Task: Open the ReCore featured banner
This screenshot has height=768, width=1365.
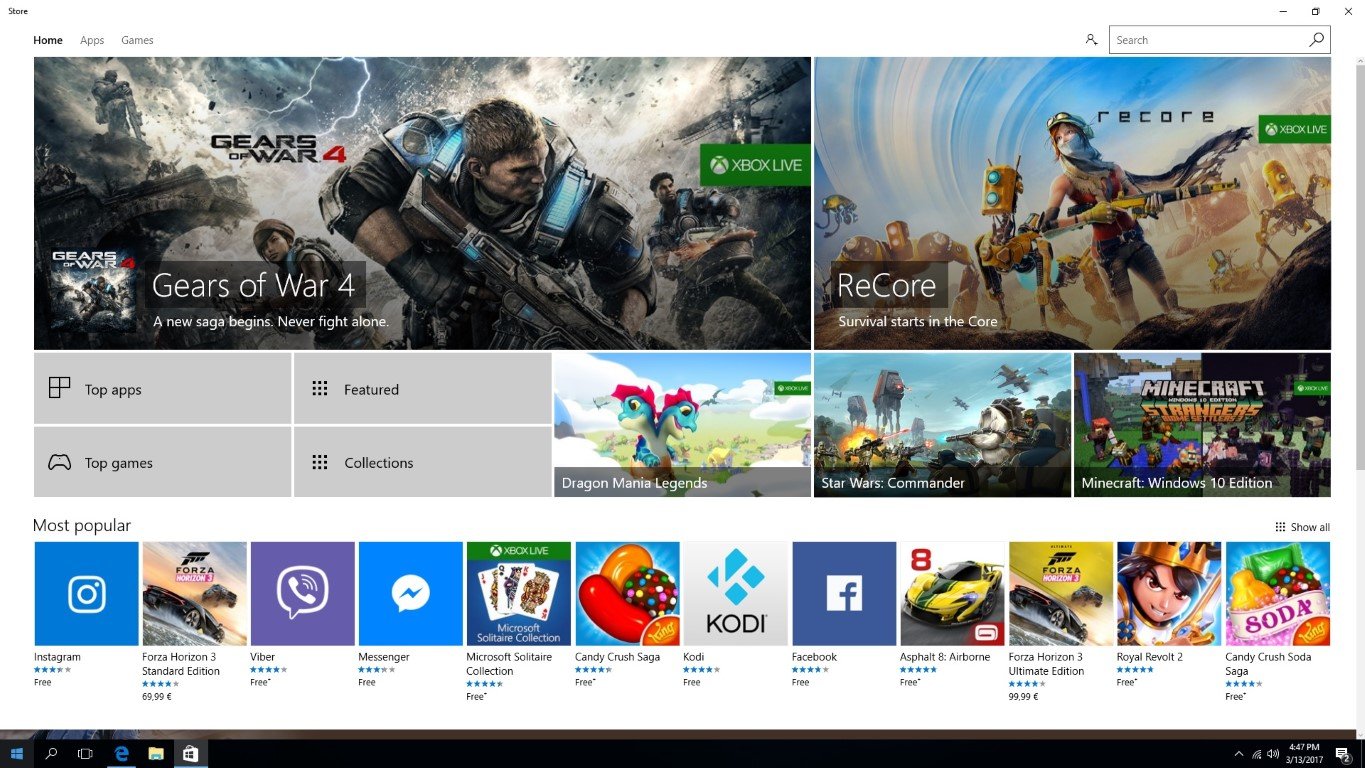Action: (x=1072, y=203)
